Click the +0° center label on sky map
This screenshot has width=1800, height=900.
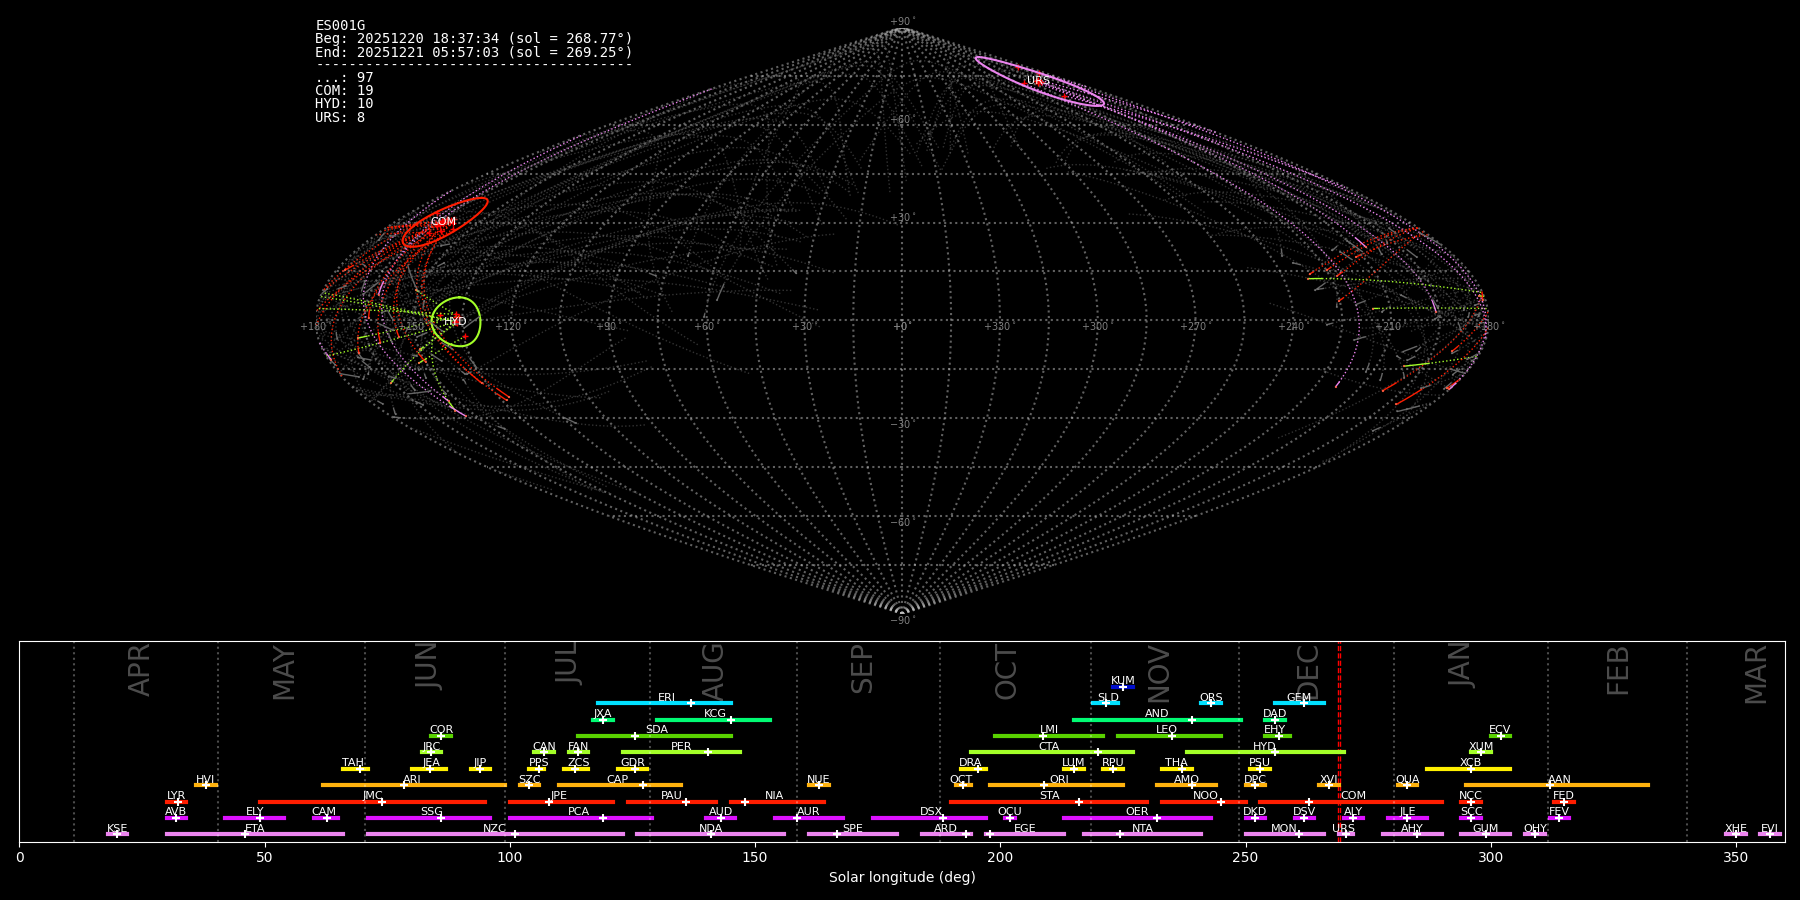pos(900,327)
